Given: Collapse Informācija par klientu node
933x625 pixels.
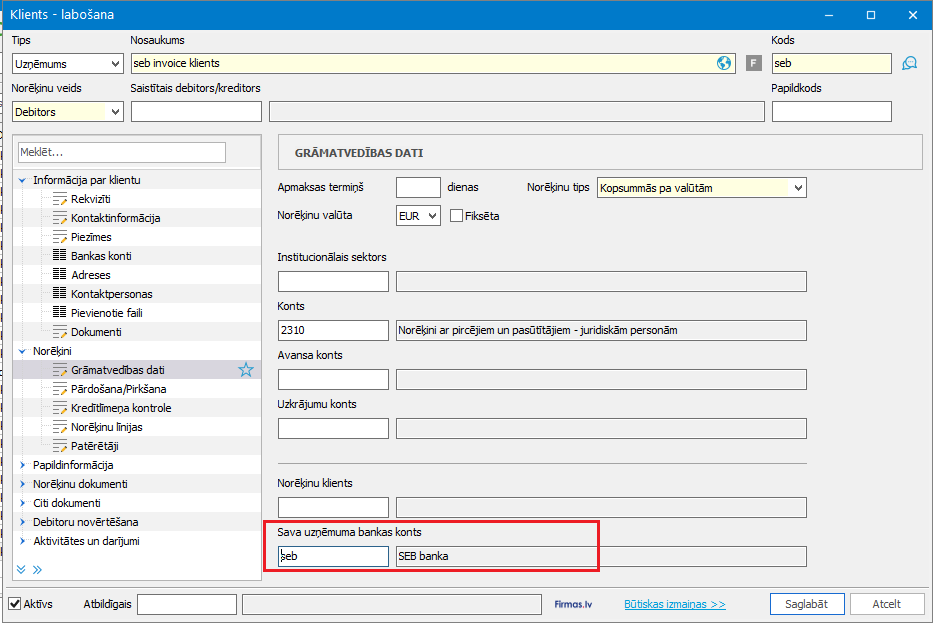Looking at the screenshot, I should [22, 180].
